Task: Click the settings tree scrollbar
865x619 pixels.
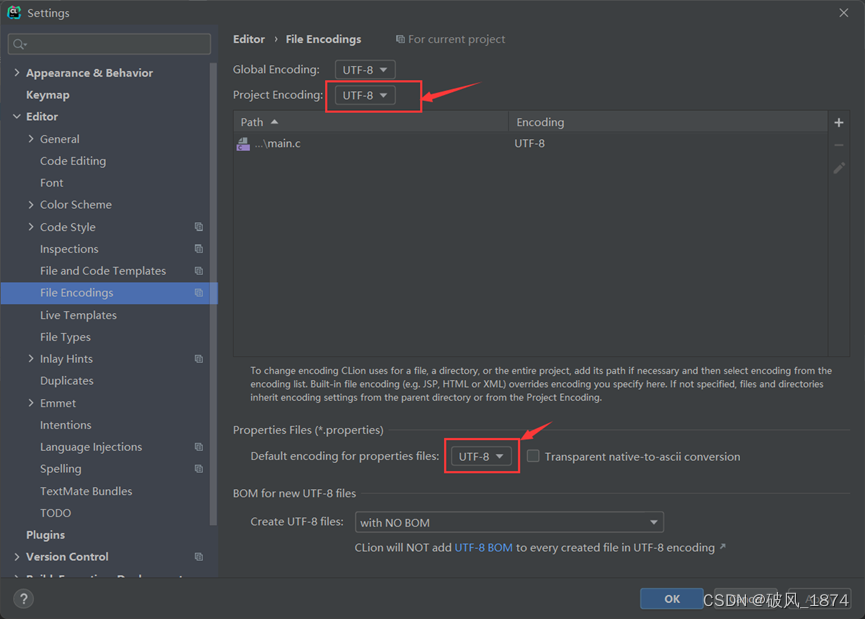Action: pyautogui.click(x=213, y=292)
